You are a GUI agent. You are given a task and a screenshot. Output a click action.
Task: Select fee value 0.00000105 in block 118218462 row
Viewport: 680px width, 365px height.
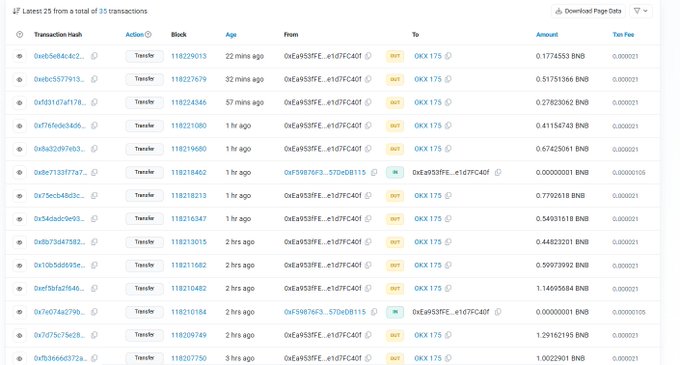pyautogui.click(x=629, y=173)
